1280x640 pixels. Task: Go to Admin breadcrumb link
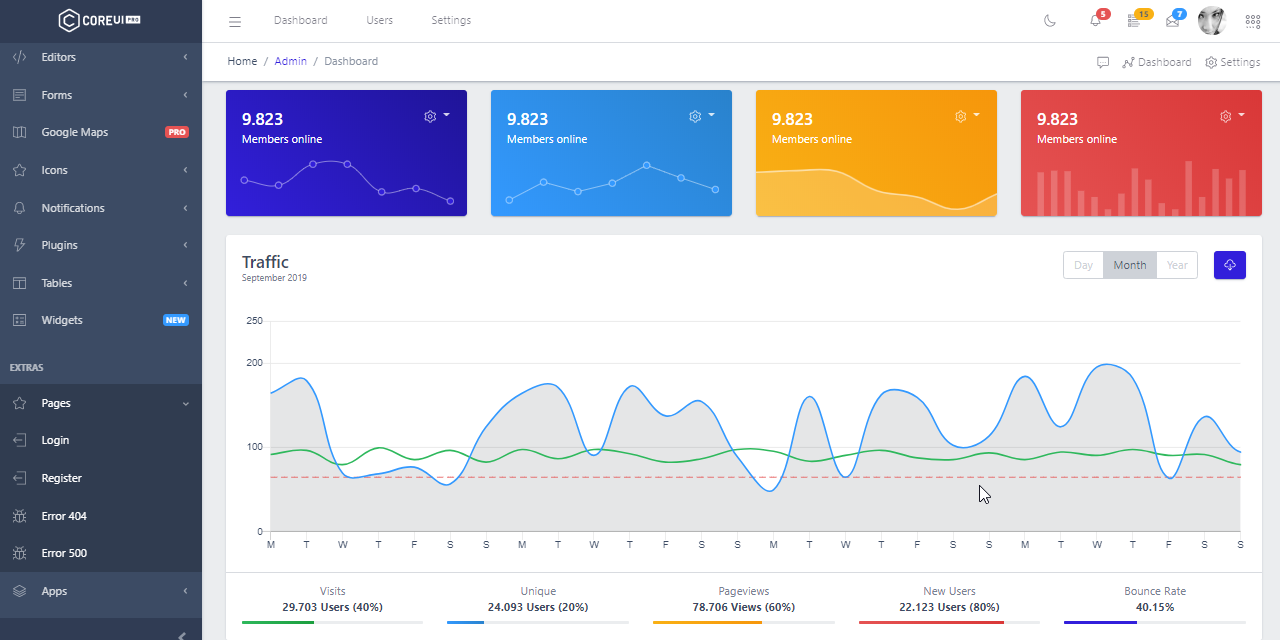(x=291, y=61)
